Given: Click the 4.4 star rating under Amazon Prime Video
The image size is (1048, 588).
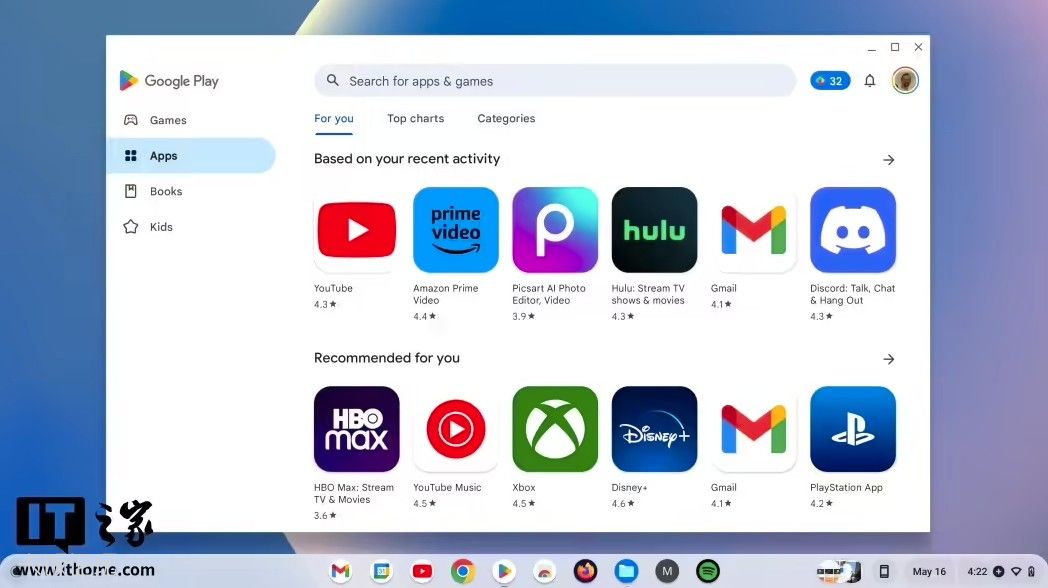Looking at the screenshot, I should (x=424, y=316).
